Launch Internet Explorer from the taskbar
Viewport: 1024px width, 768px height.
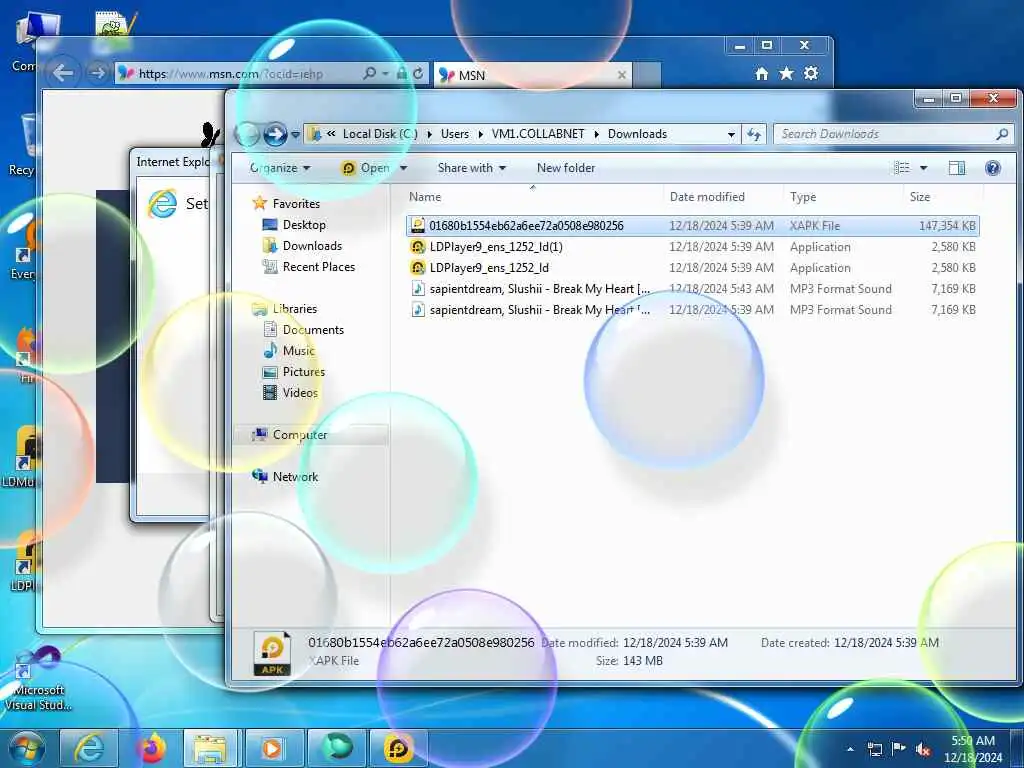click(89, 748)
